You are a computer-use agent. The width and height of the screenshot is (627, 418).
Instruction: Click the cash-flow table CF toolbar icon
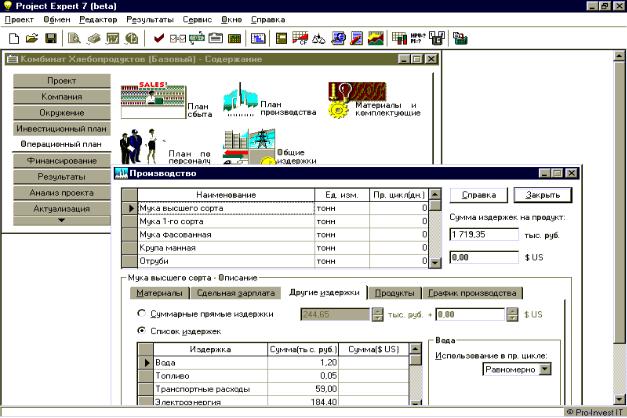coord(300,38)
